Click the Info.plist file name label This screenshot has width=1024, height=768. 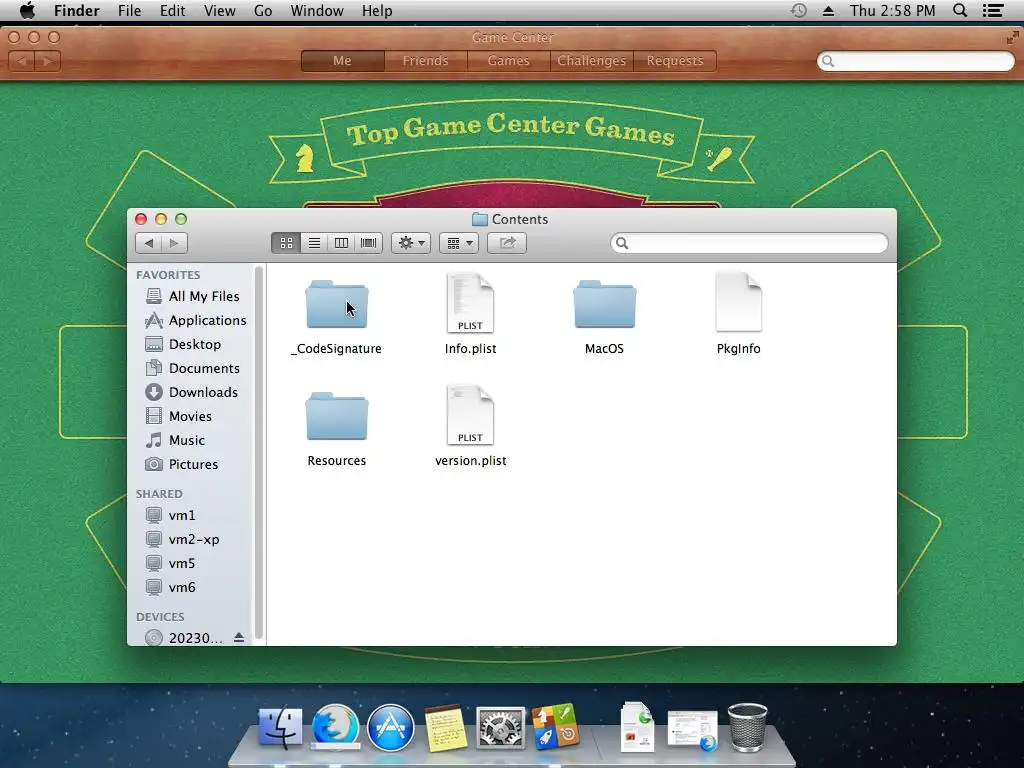click(x=470, y=349)
